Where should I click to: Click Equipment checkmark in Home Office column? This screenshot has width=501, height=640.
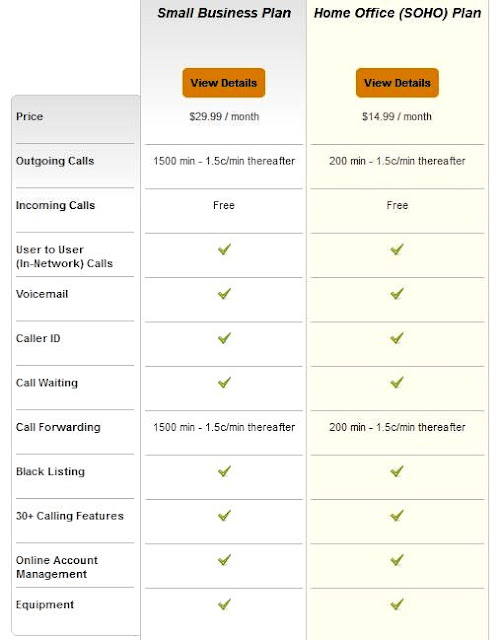pos(397,604)
